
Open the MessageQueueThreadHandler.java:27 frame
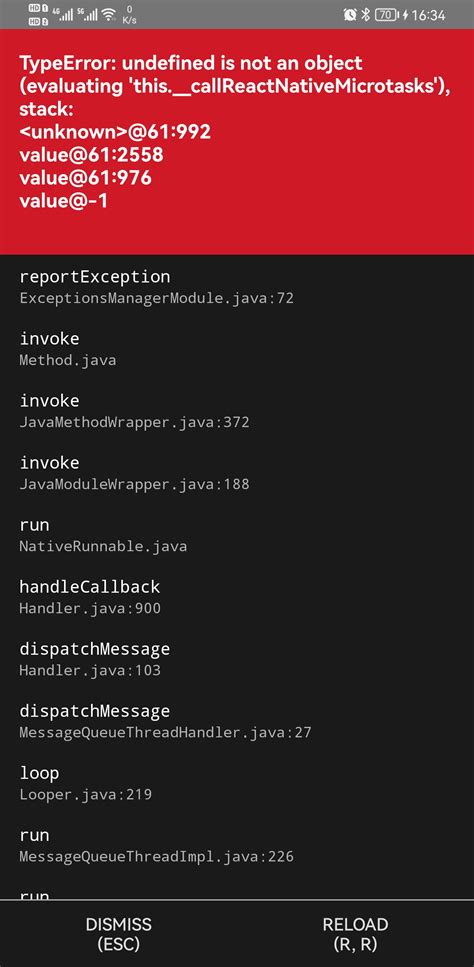coord(237,721)
